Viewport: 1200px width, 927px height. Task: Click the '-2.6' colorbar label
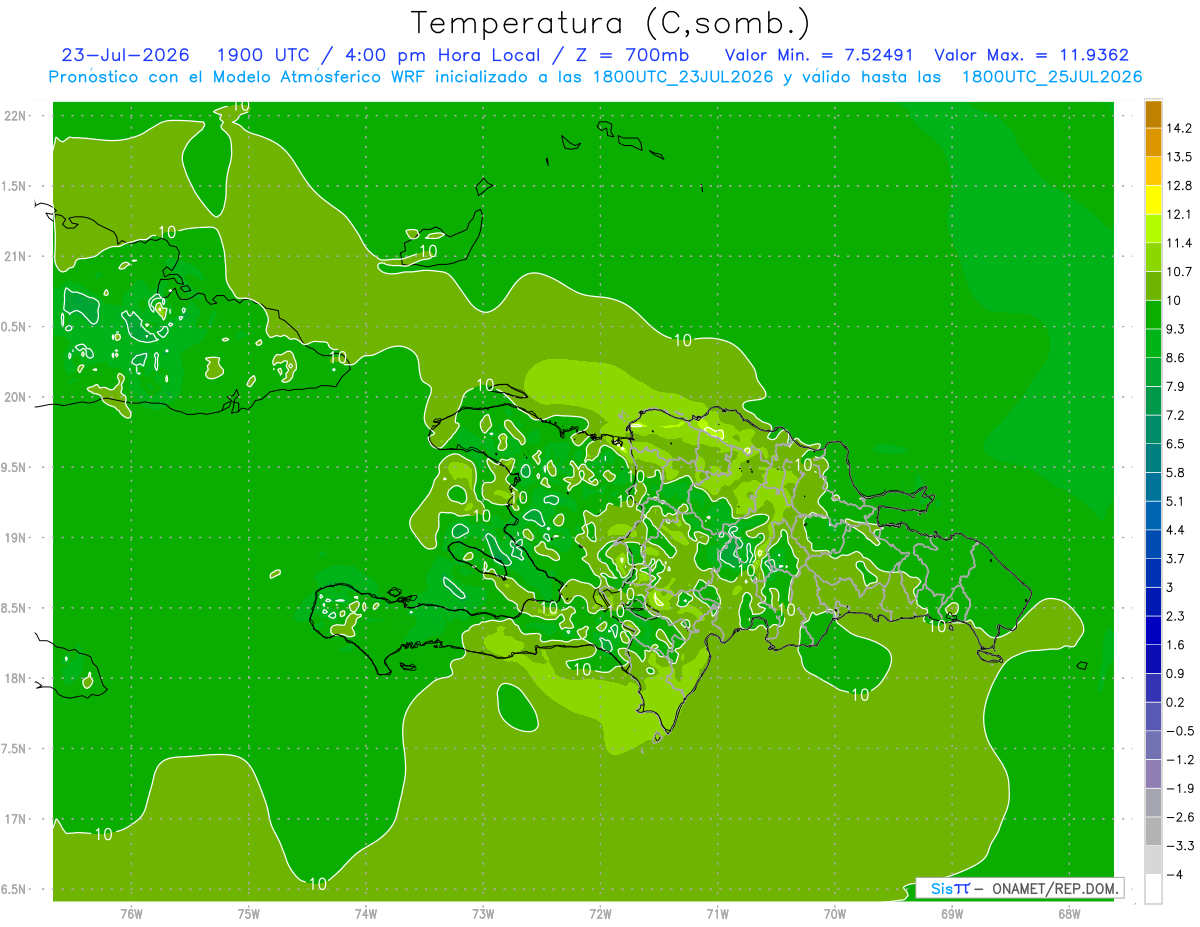(x=1179, y=818)
